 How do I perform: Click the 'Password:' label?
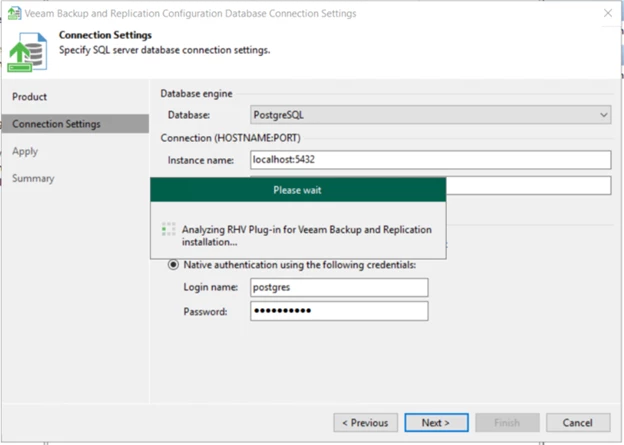point(205,311)
